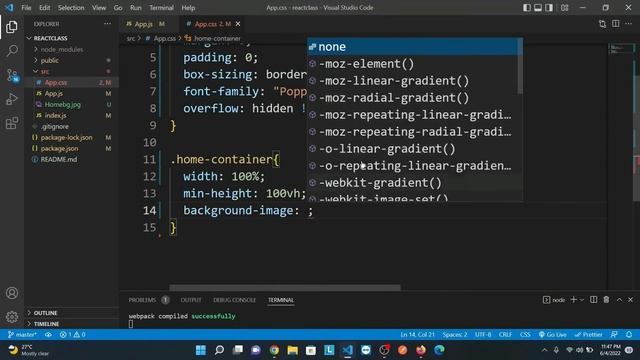
Task: Kill terminal with the trash icon
Action: 606,300
